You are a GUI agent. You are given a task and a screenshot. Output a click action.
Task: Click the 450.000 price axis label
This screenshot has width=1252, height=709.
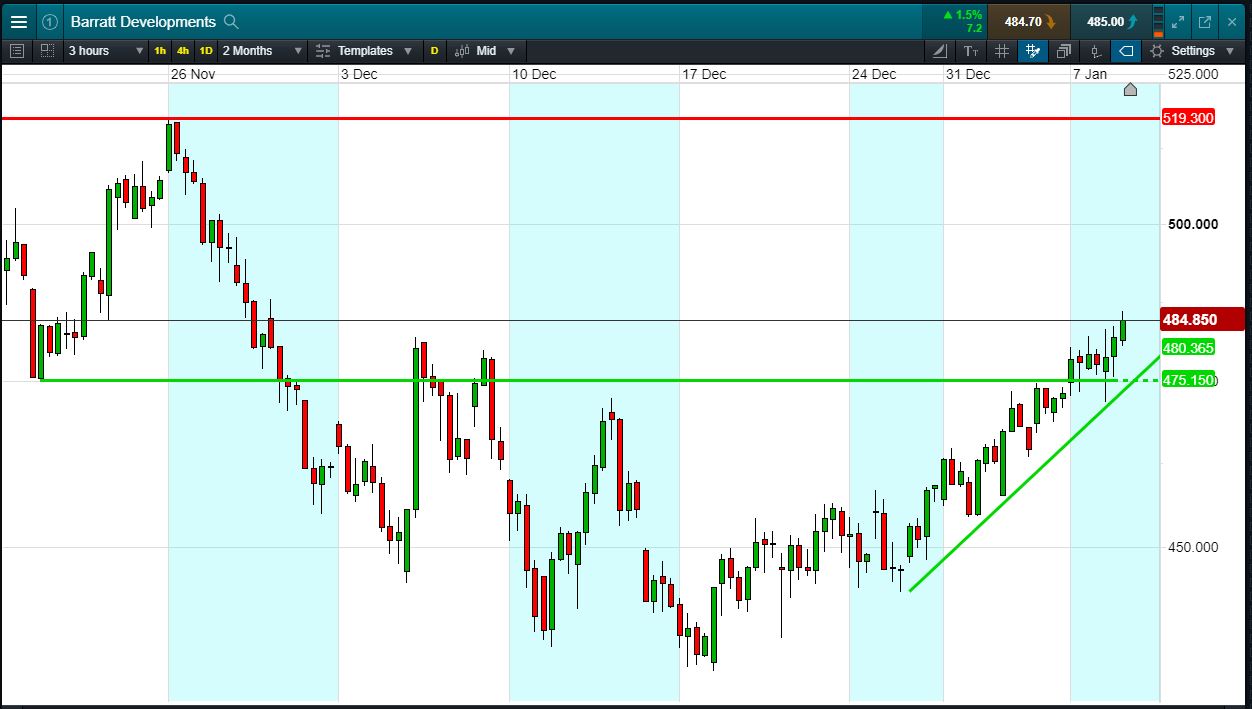point(1193,547)
